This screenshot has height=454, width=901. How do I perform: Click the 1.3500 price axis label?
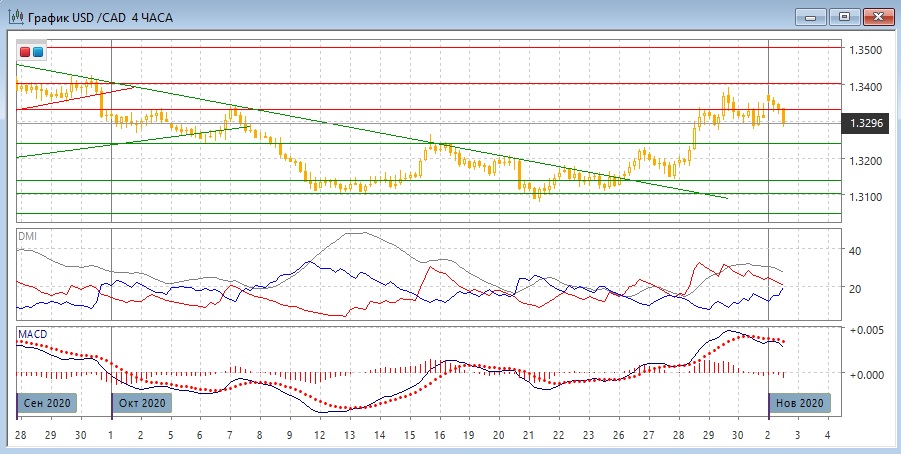coord(864,49)
